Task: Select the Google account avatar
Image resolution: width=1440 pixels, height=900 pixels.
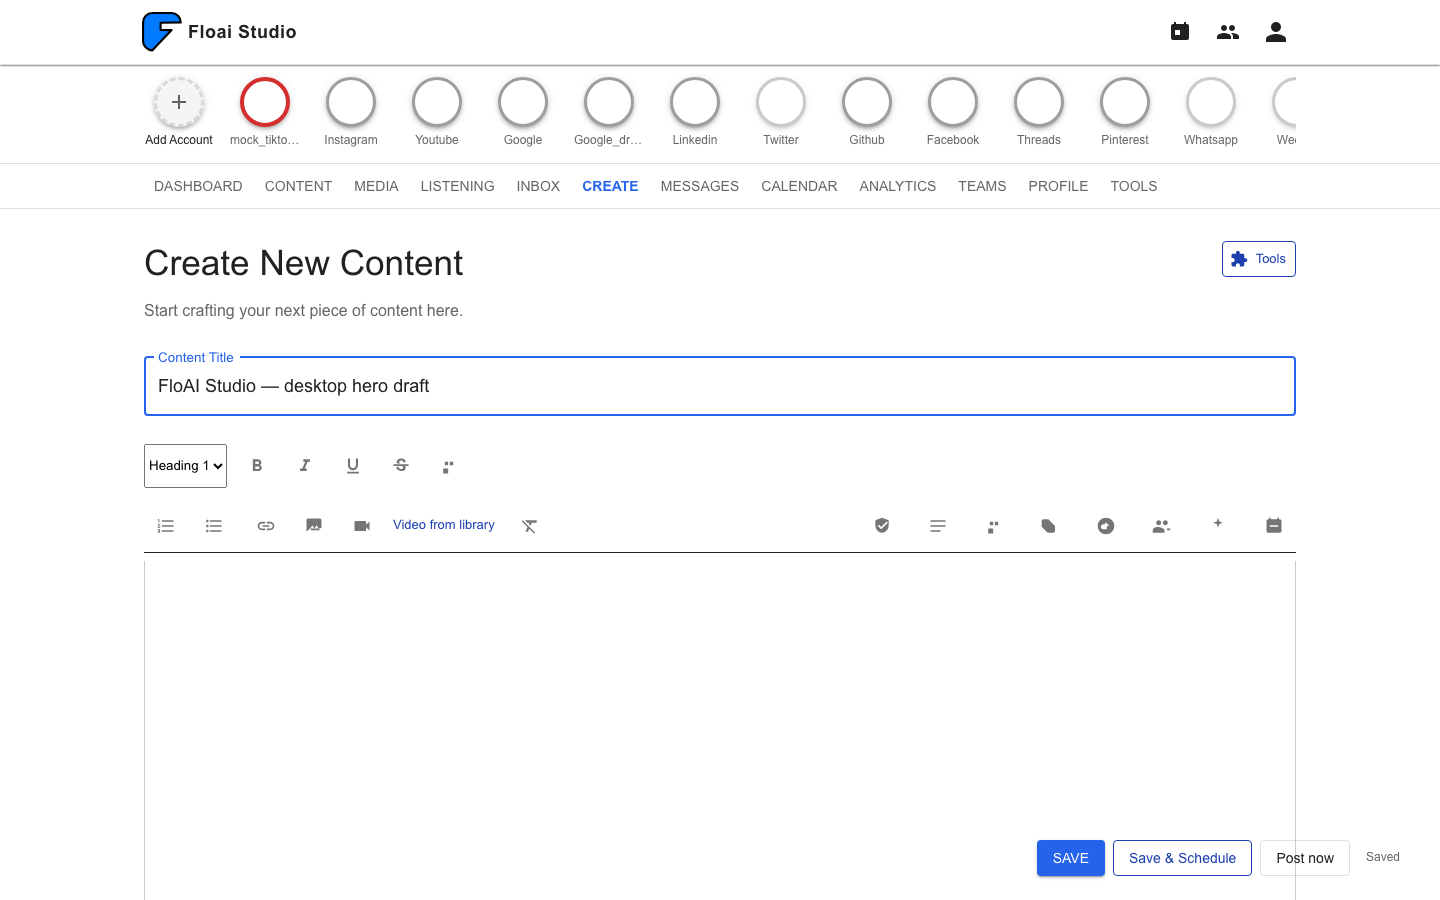Action: 523,102
